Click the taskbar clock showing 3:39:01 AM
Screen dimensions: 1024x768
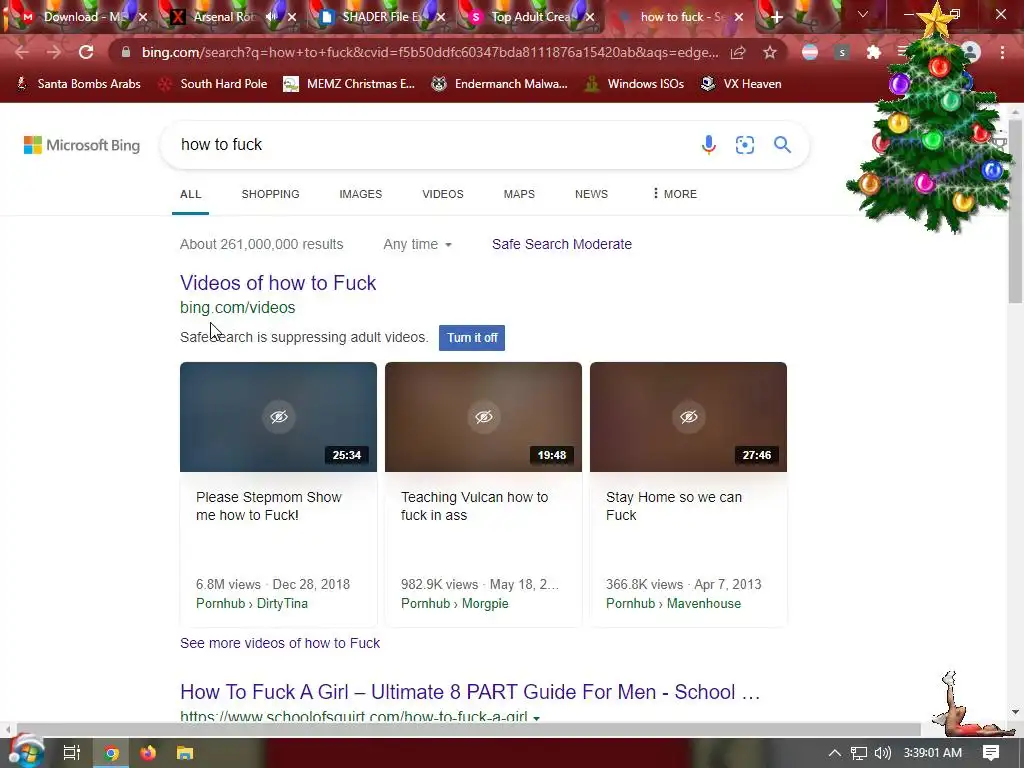click(933, 753)
